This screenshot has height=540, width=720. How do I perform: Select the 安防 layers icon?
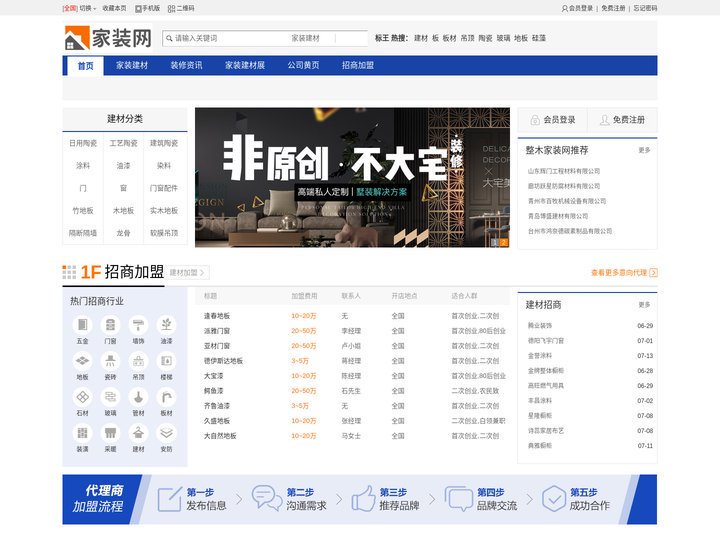pos(166,433)
